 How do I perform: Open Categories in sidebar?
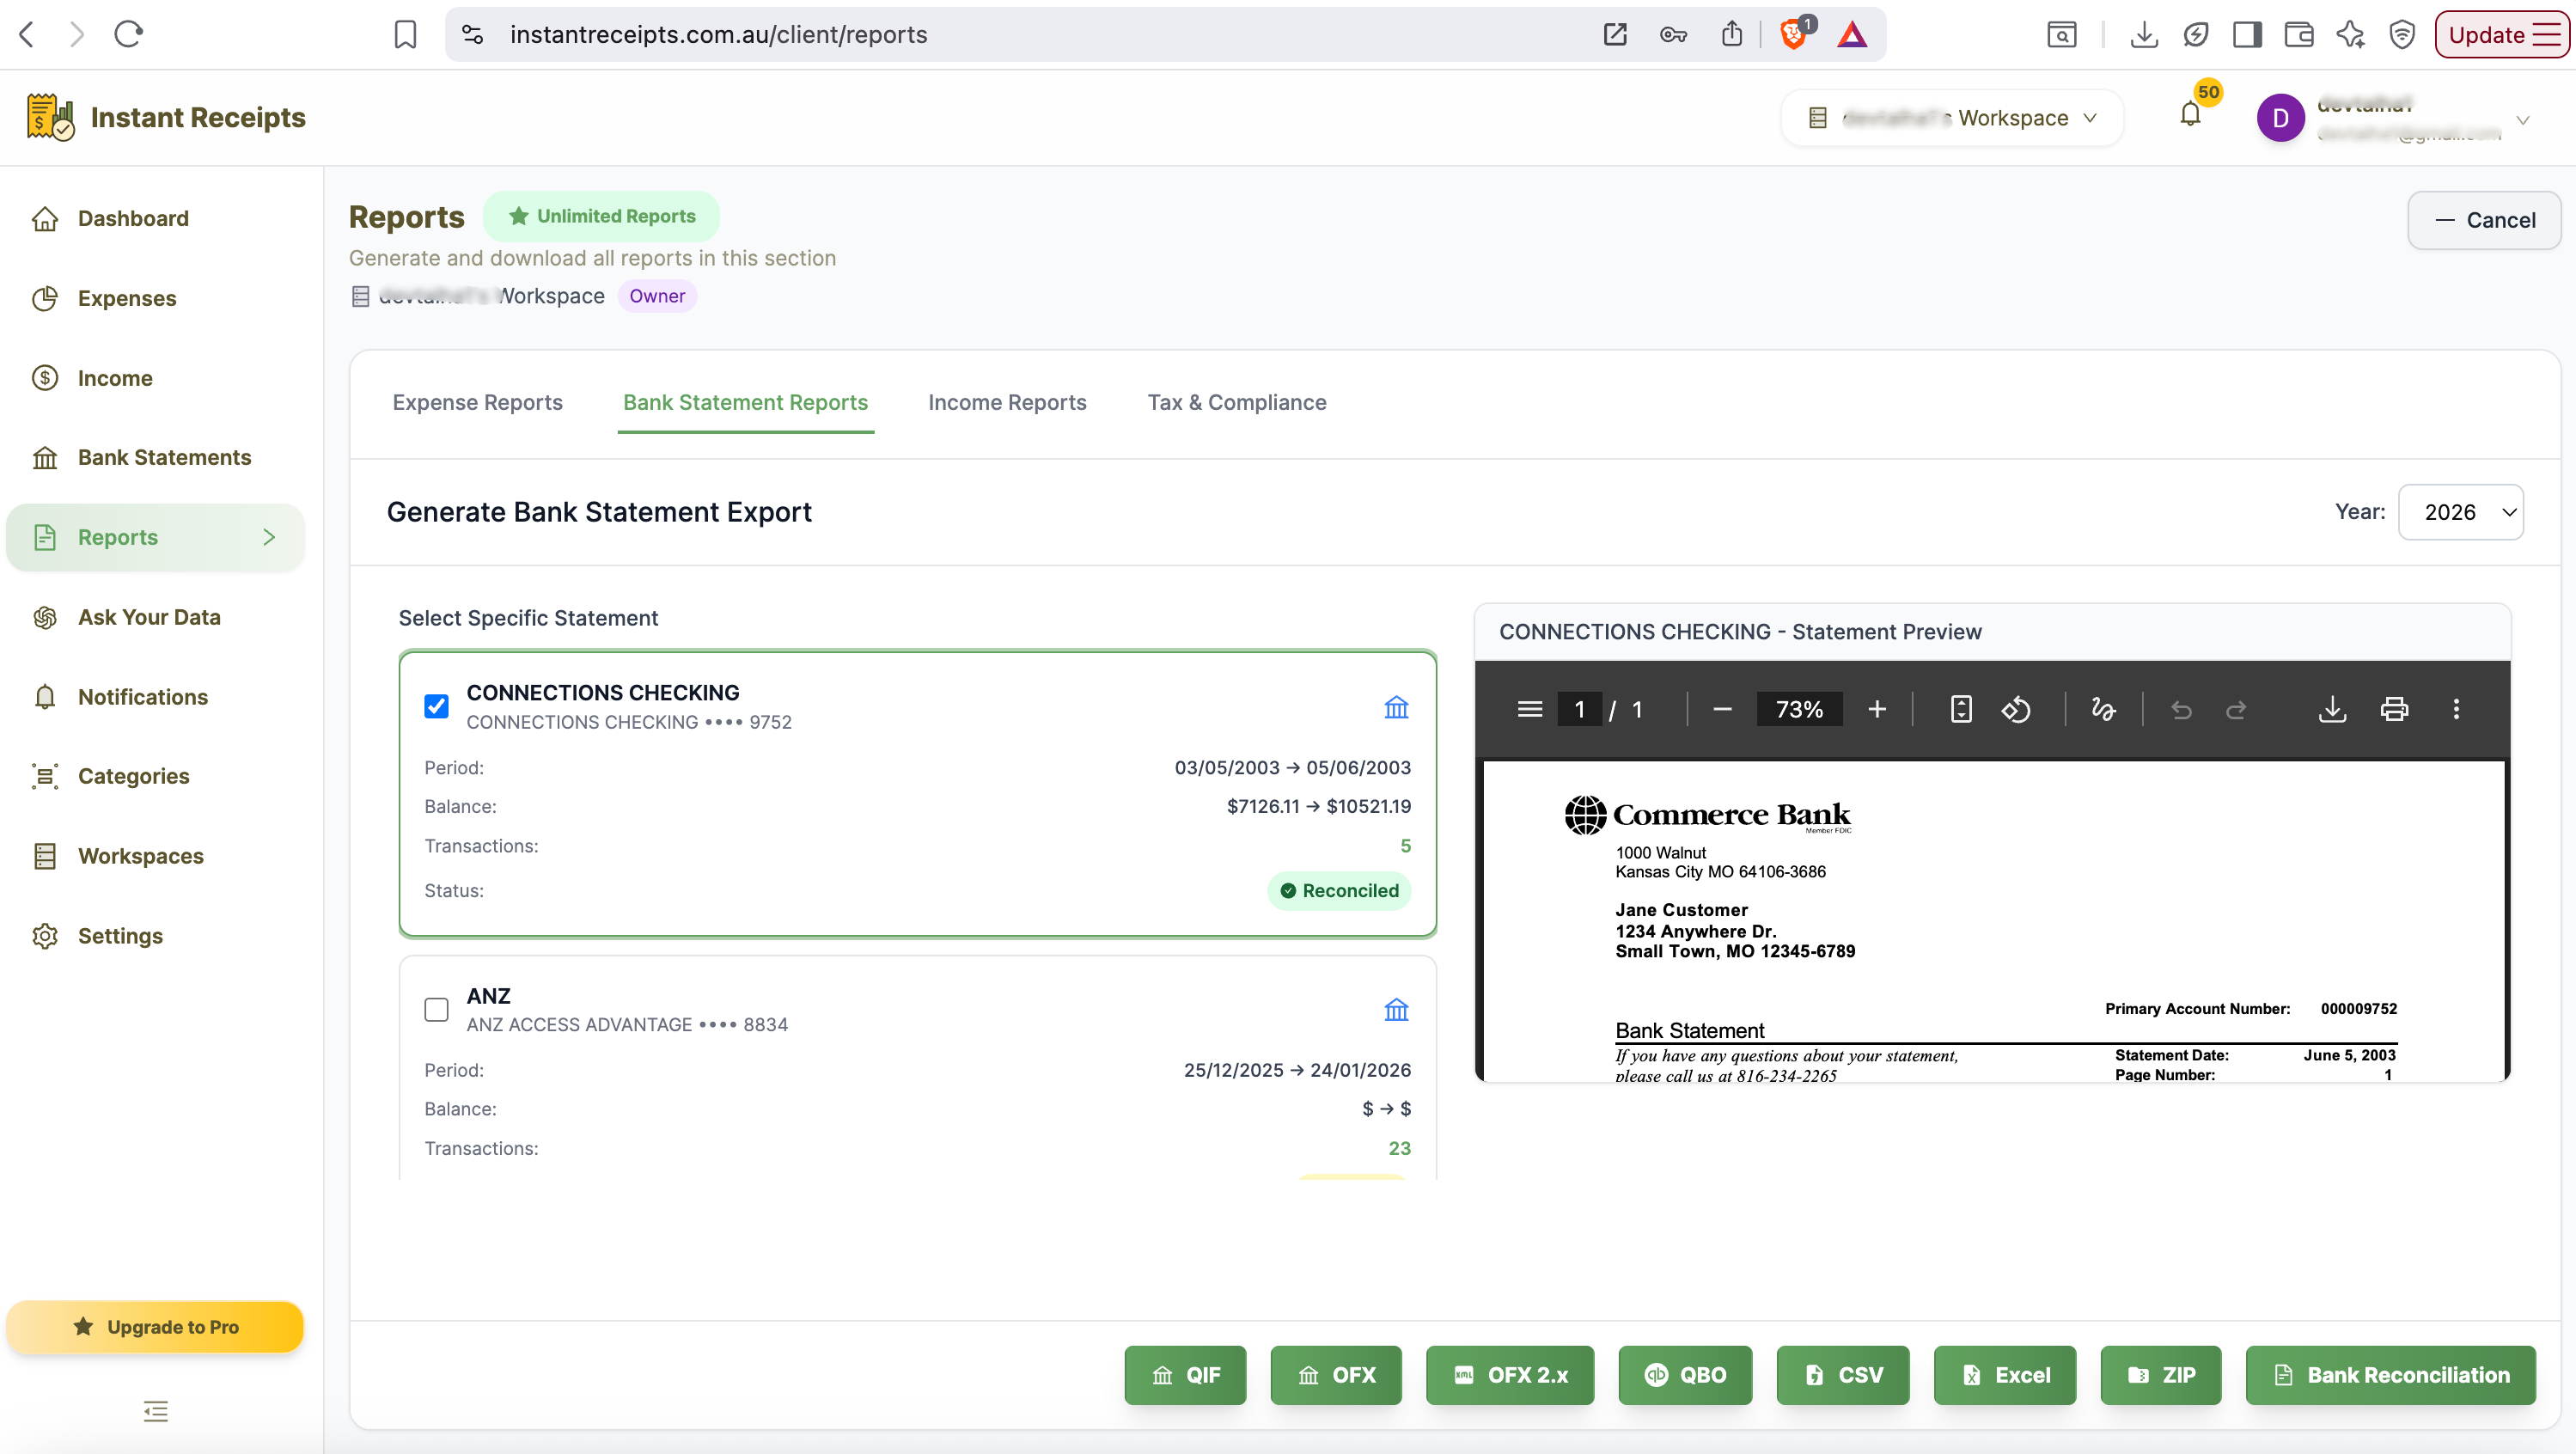point(155,776)
